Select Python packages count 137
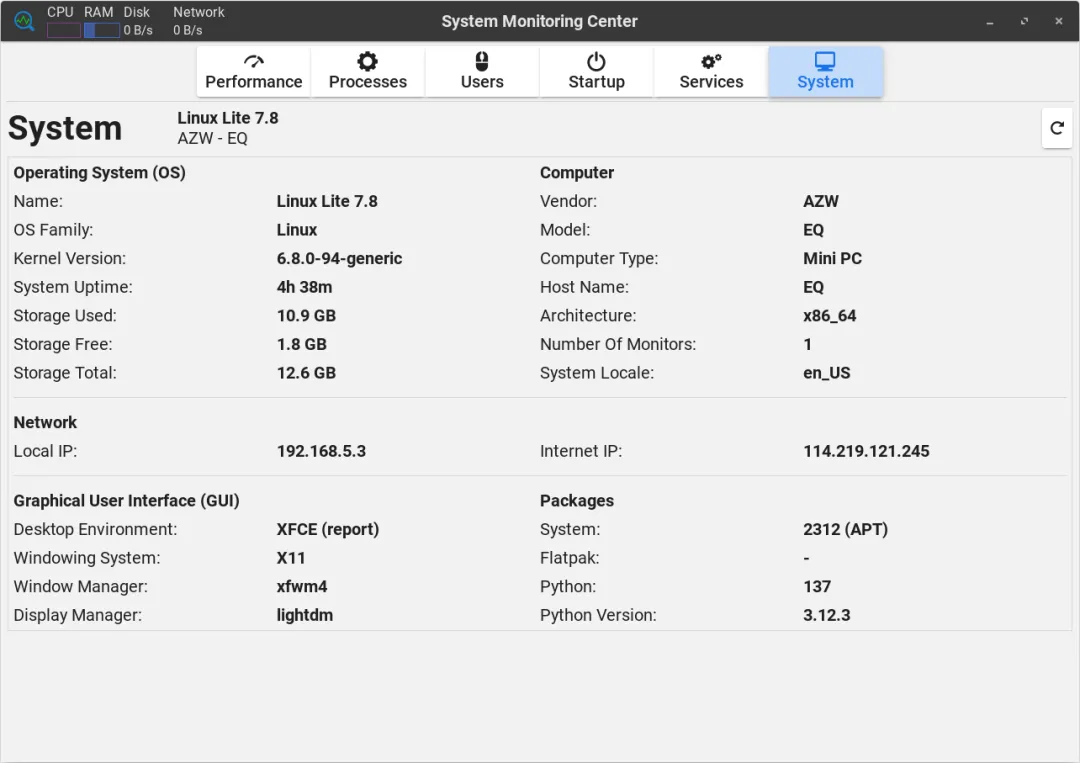Viewport: 1080px width, 763px height. pos(817,587)
